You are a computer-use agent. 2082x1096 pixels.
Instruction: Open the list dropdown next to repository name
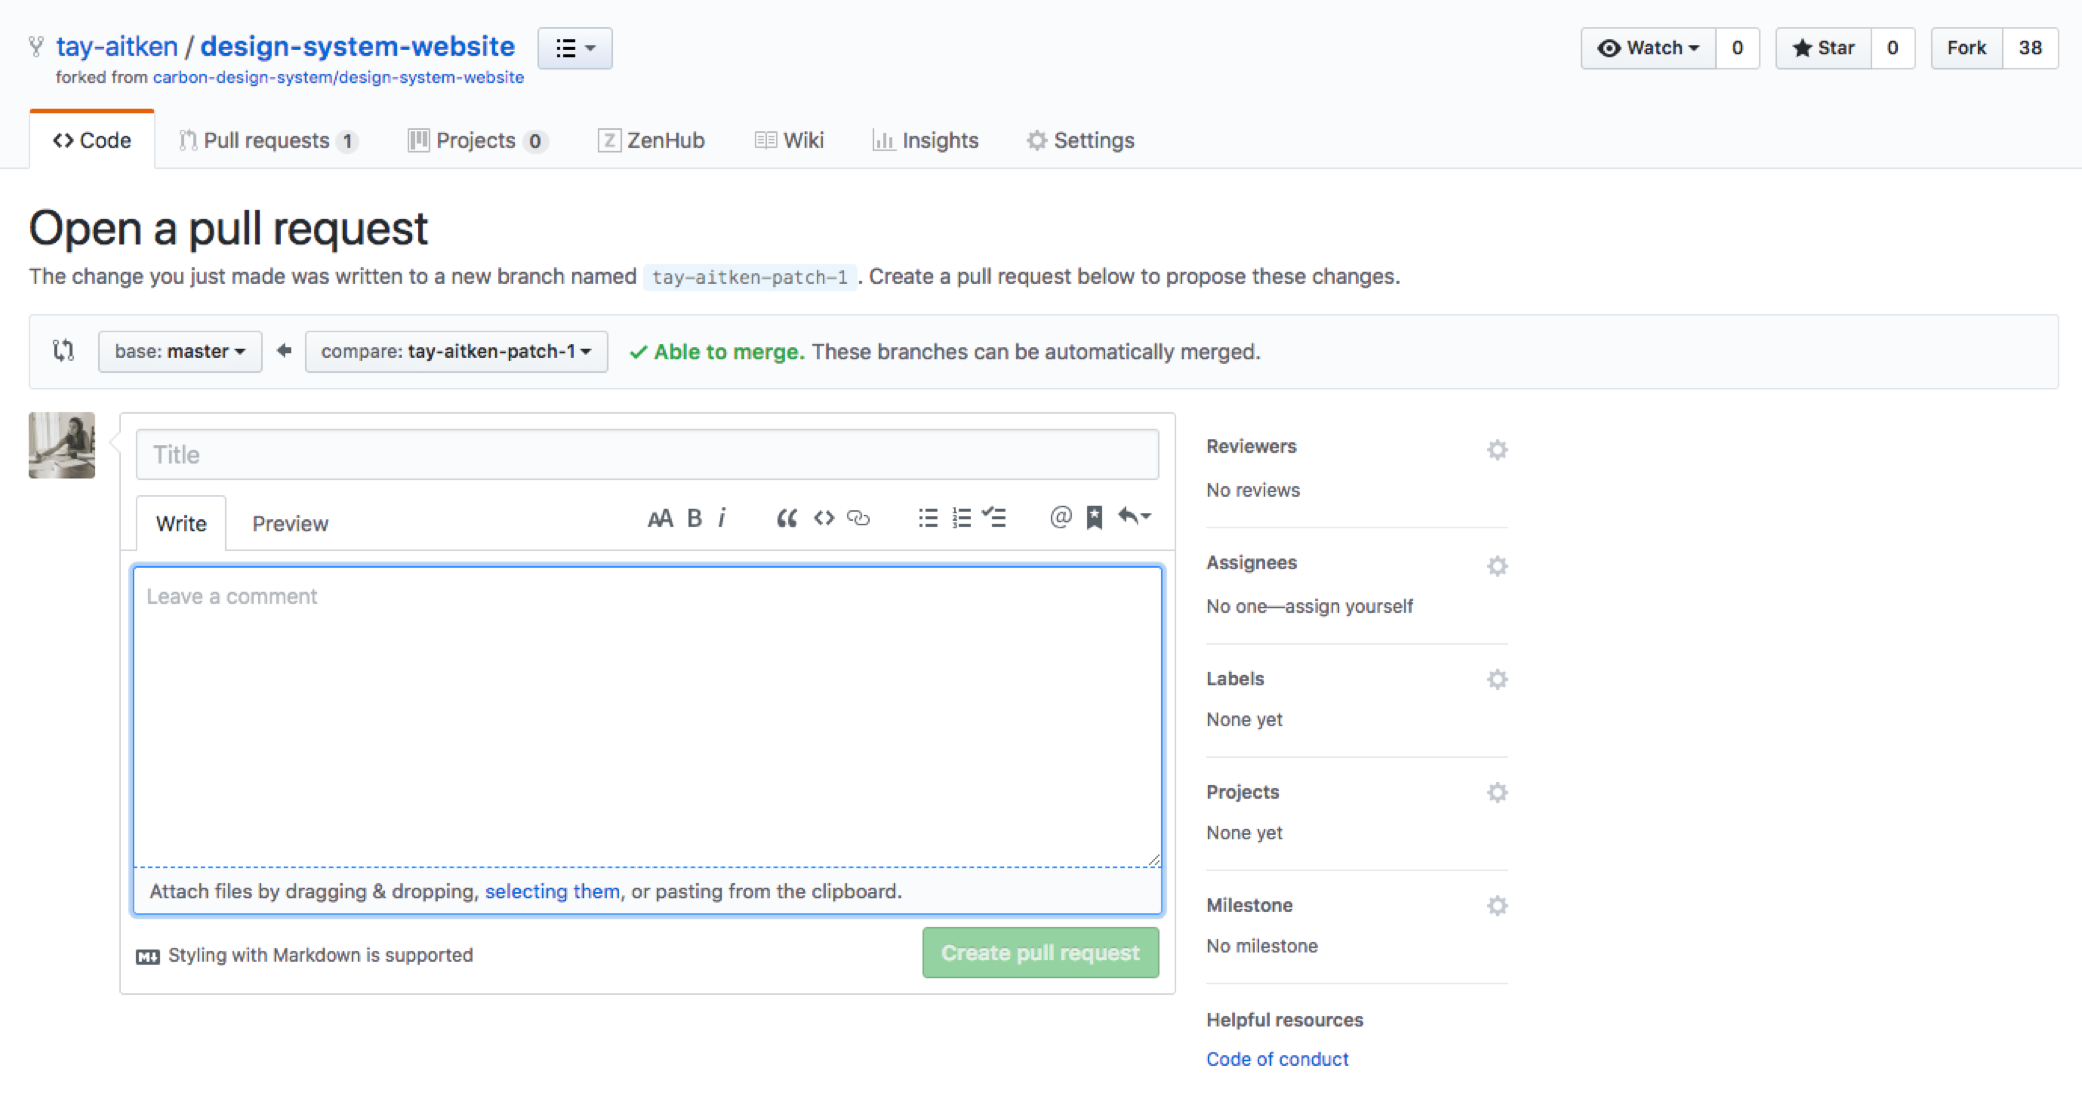click(x=575, y=48)
